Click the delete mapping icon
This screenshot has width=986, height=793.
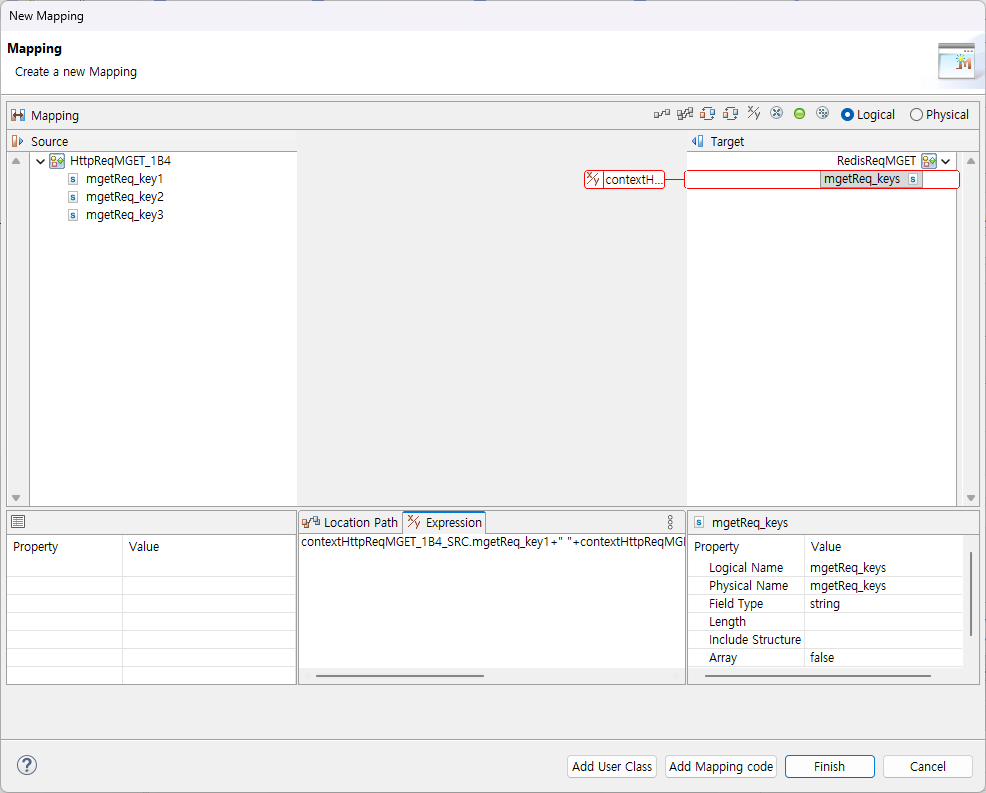point(776,113)
